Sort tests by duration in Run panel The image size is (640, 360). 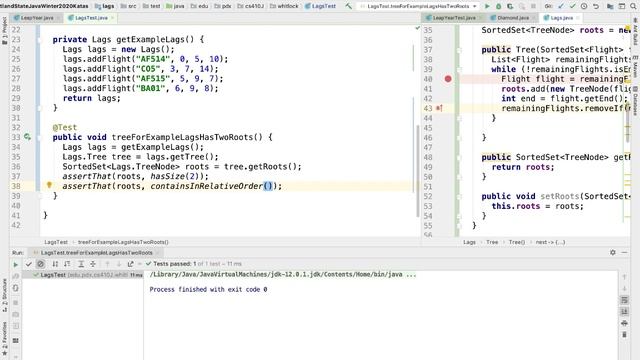pos(67,264)
